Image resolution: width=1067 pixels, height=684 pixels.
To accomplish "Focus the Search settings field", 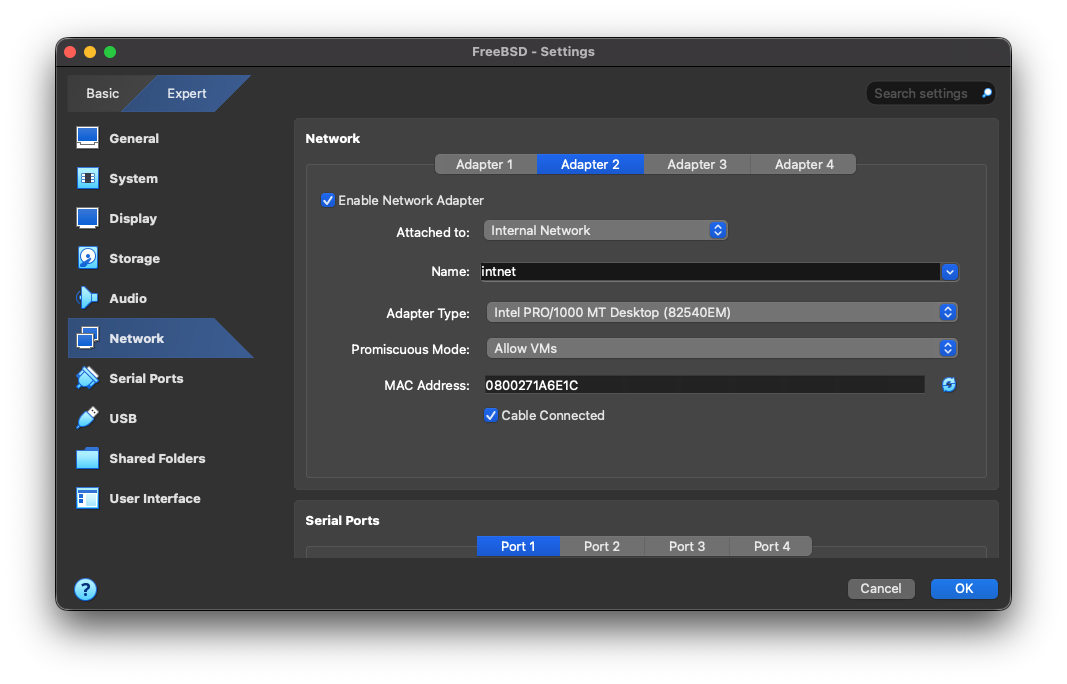I will tap(930, 93).
